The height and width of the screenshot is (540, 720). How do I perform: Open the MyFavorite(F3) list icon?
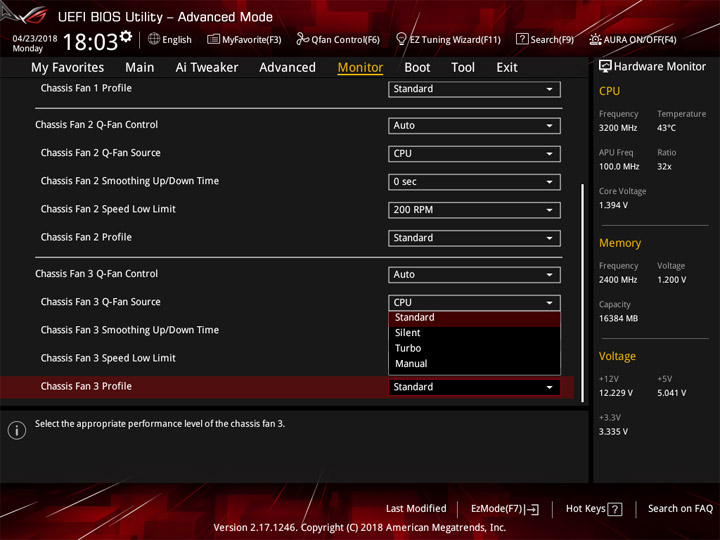click(x=213, y=39)
